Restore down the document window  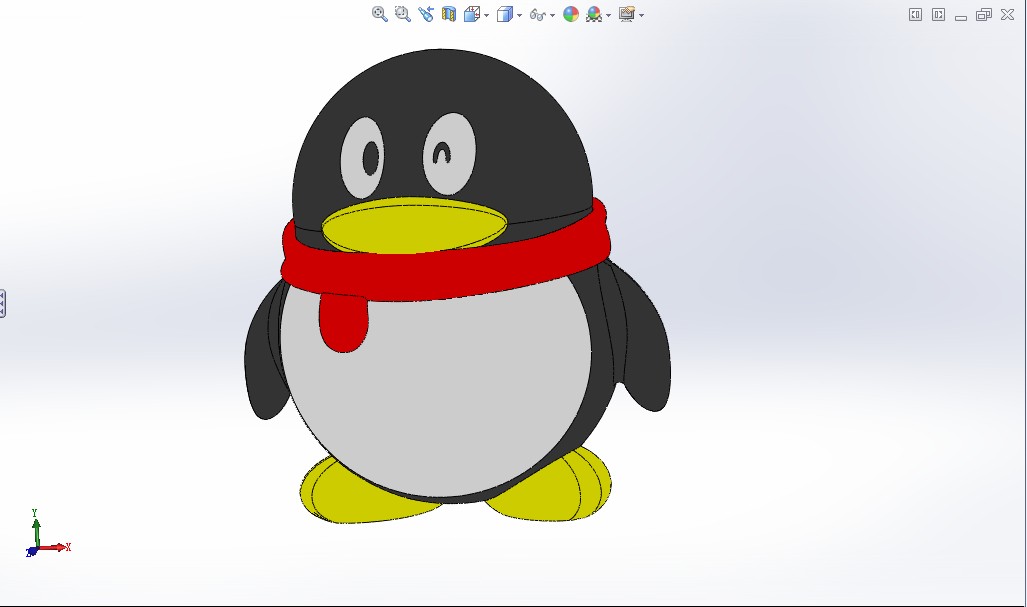pyautogui.click(x=984, y=14)
